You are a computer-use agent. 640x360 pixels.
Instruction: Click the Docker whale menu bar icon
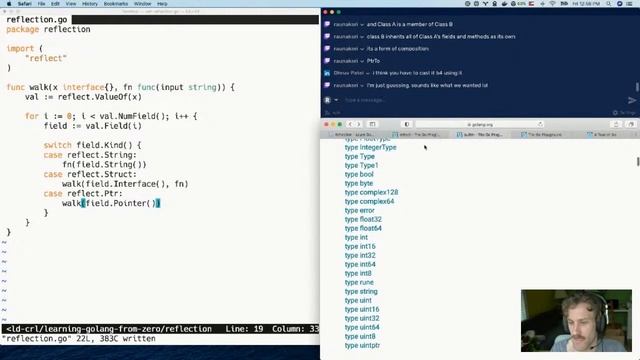pos(504,4)
